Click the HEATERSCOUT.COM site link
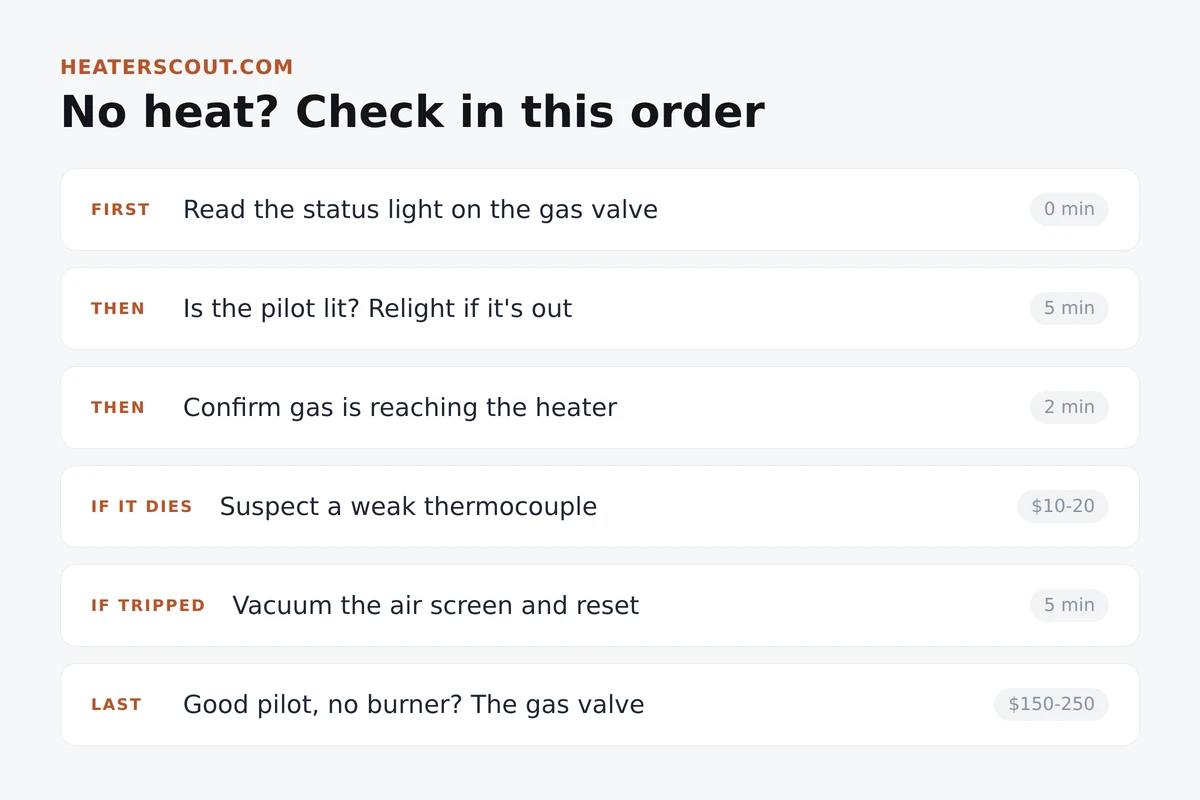The height and width of the screenshot is (800, 1200). click(x=177, y=67)
